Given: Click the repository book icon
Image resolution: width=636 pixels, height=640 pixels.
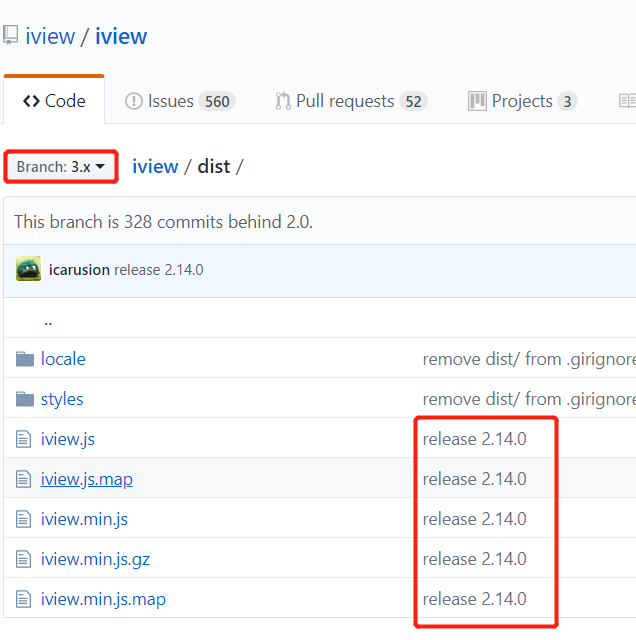Looking at the screenshot, I should pyautogui.click(x=10, y=35).
